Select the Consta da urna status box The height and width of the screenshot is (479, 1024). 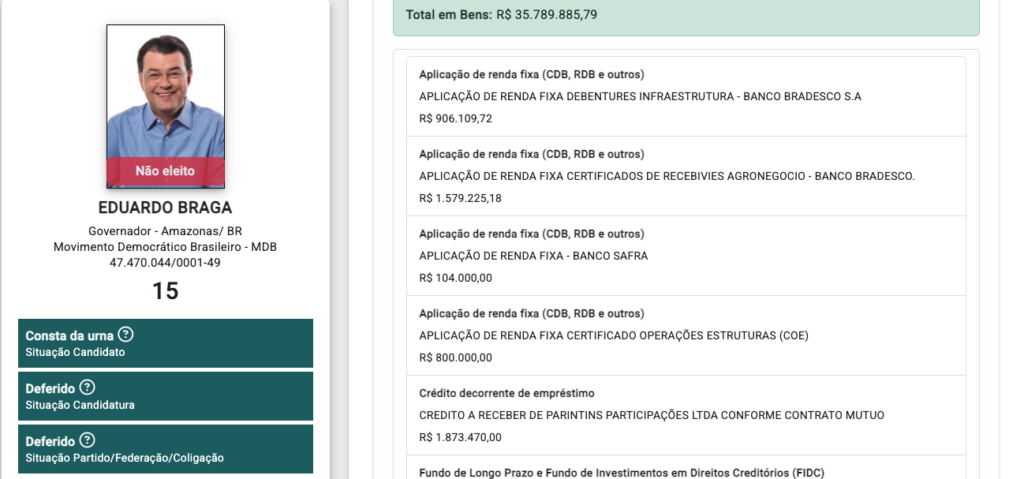(165, 343)
